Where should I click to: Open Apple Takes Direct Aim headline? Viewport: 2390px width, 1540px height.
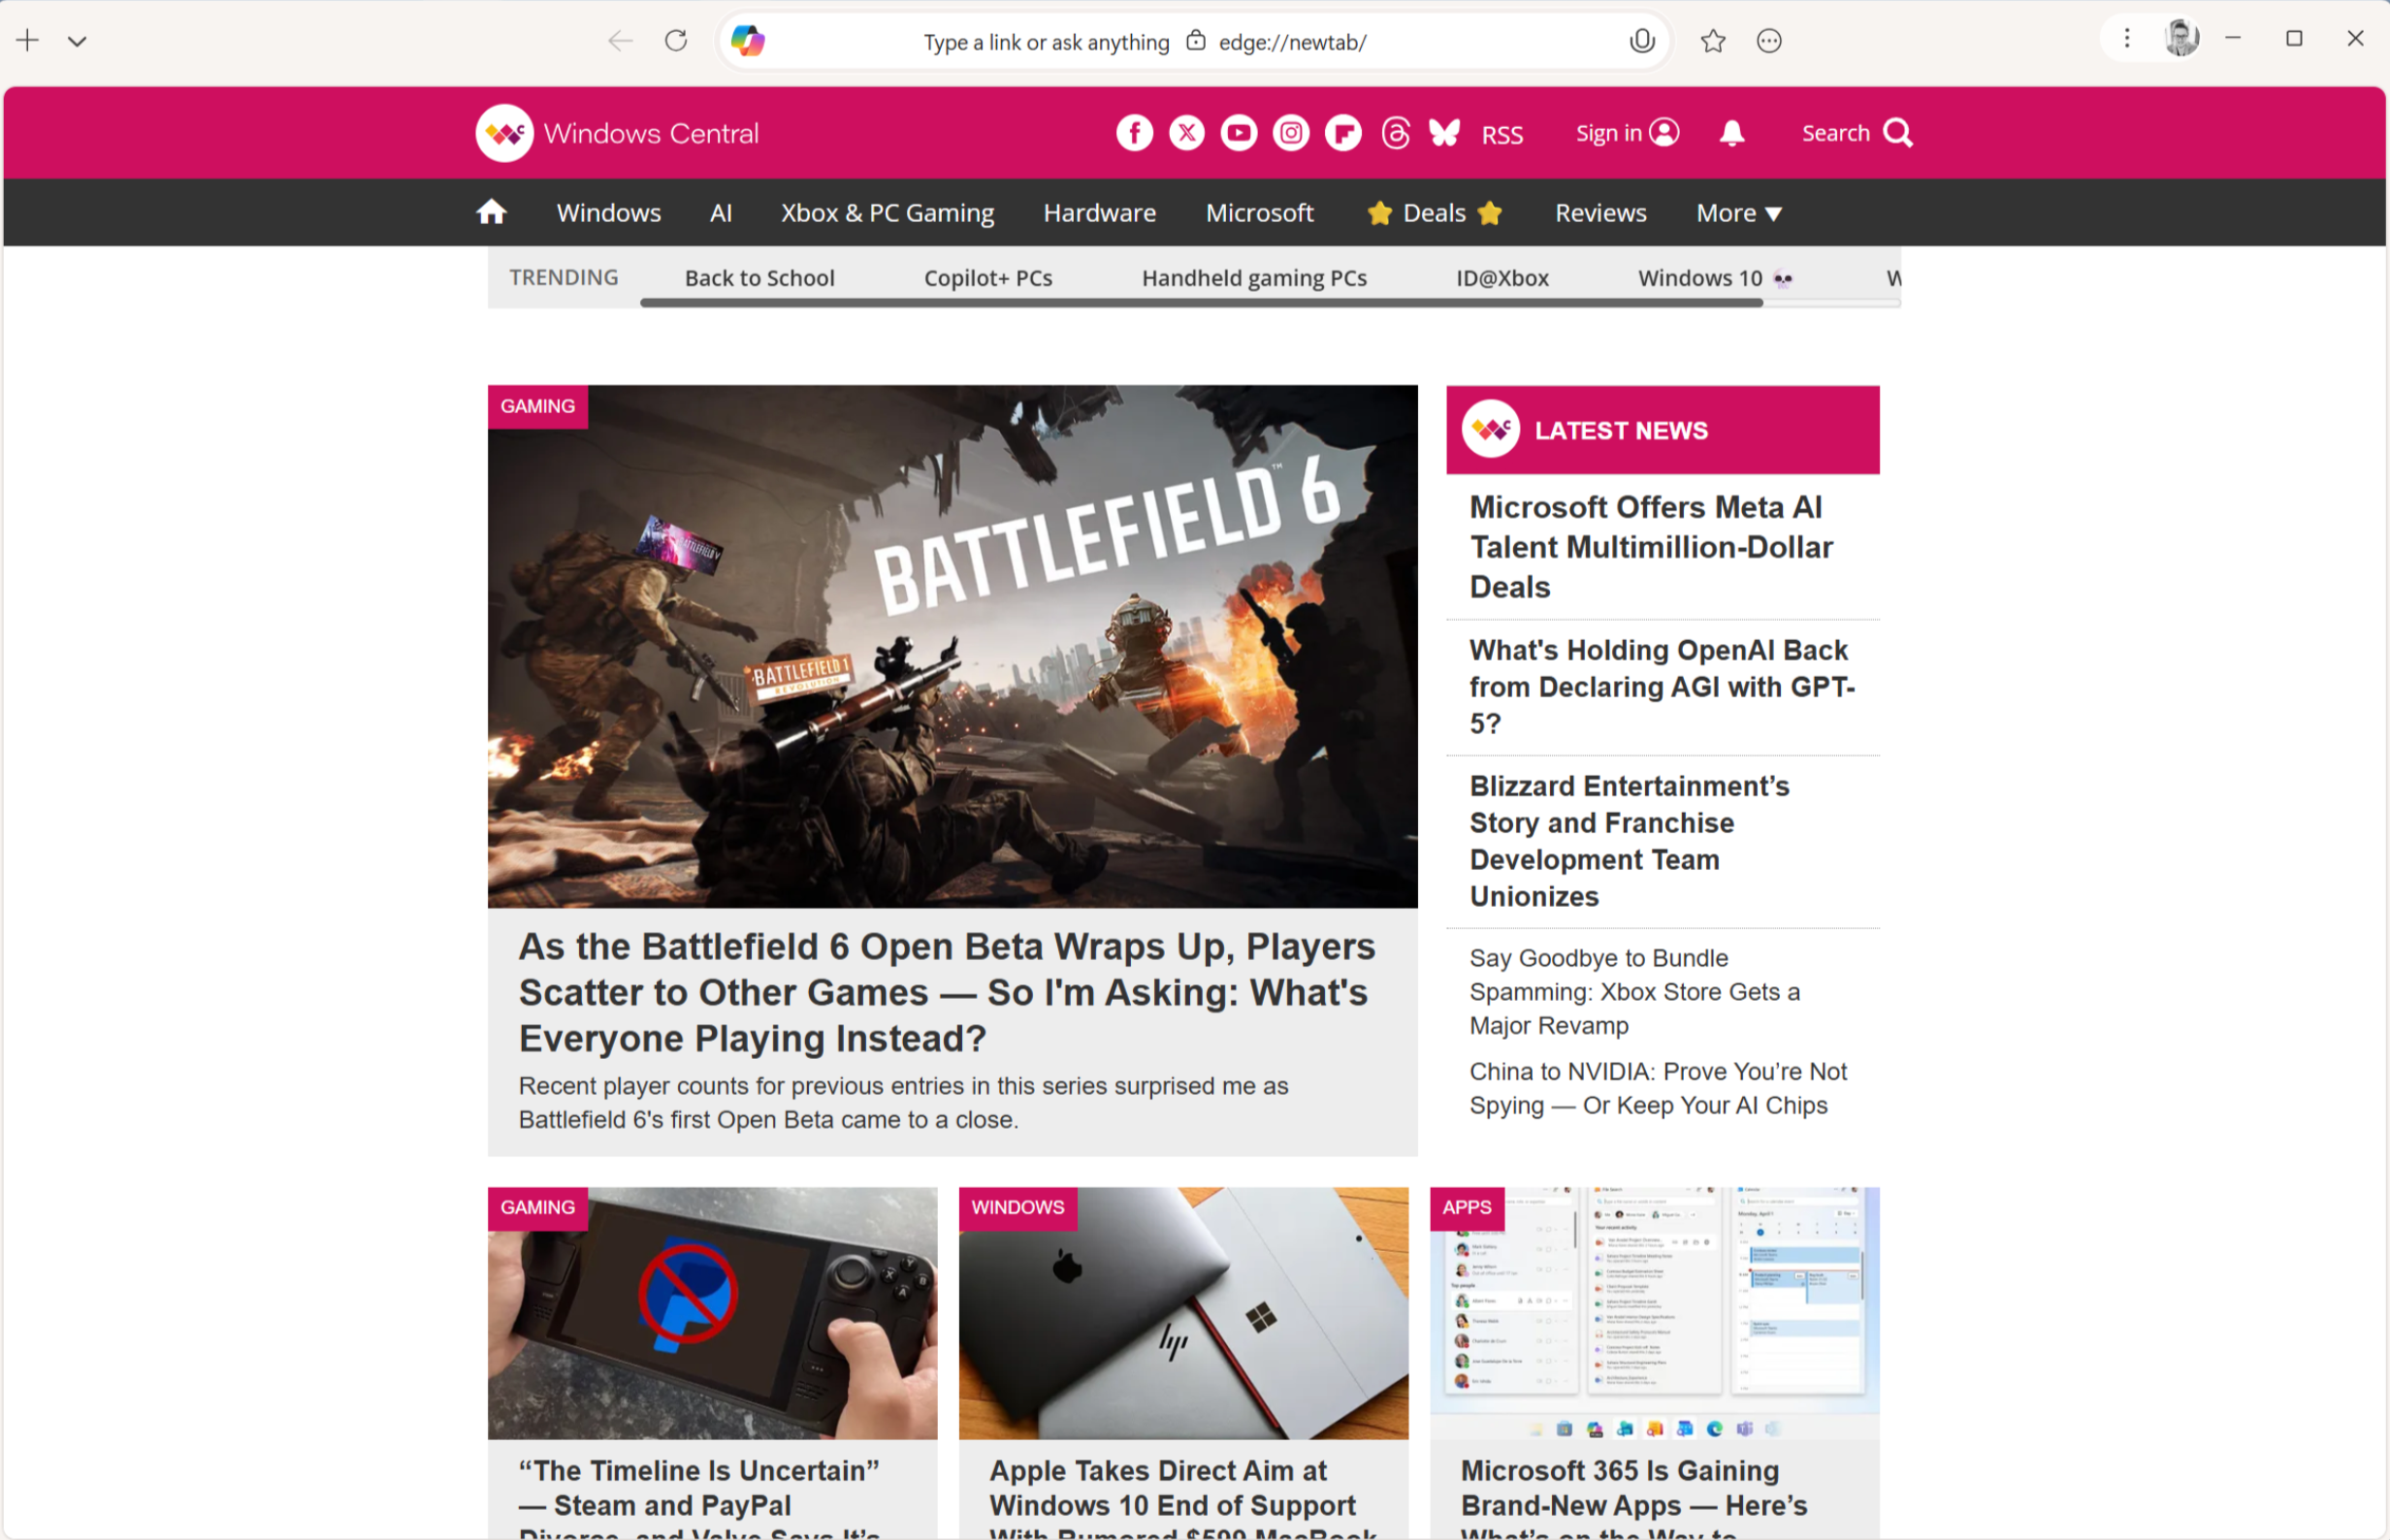tap(1183, 1498)
